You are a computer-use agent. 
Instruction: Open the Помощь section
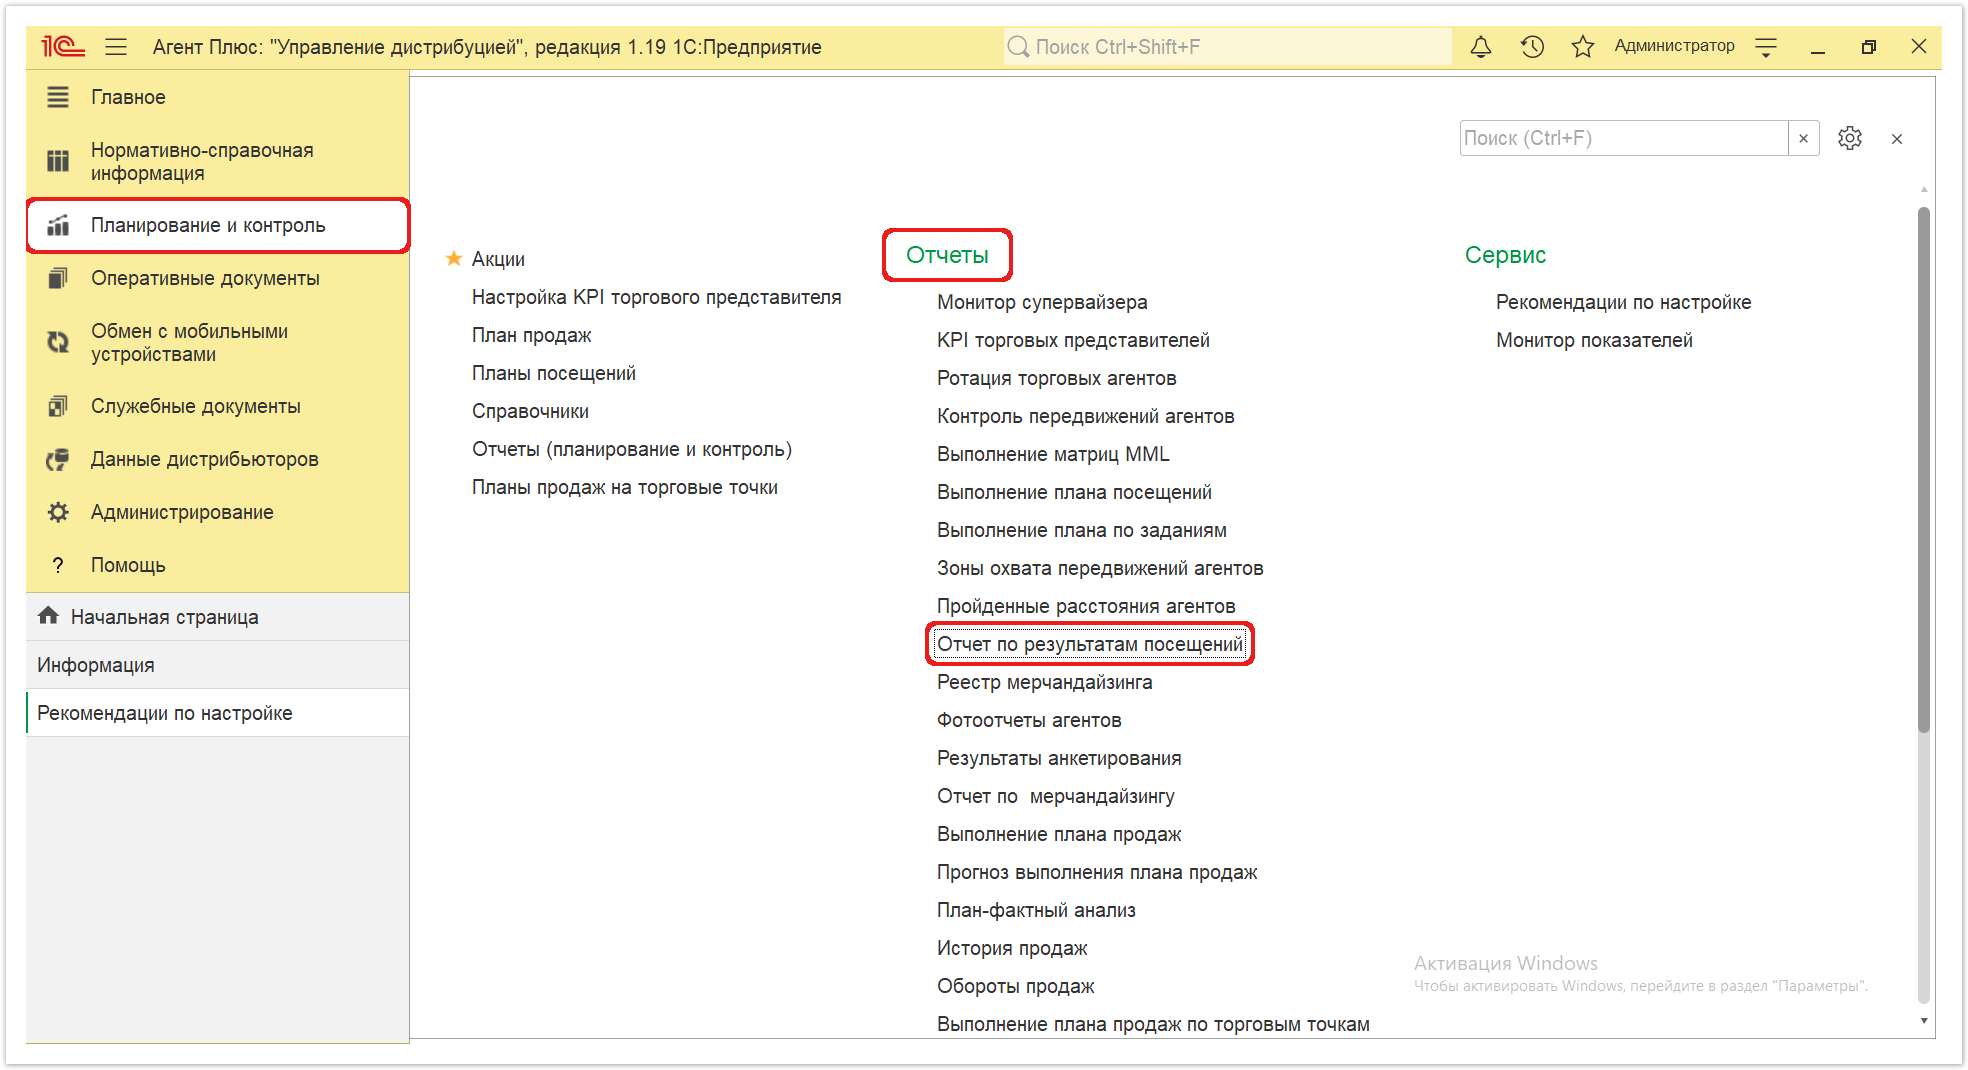point(218,565)
